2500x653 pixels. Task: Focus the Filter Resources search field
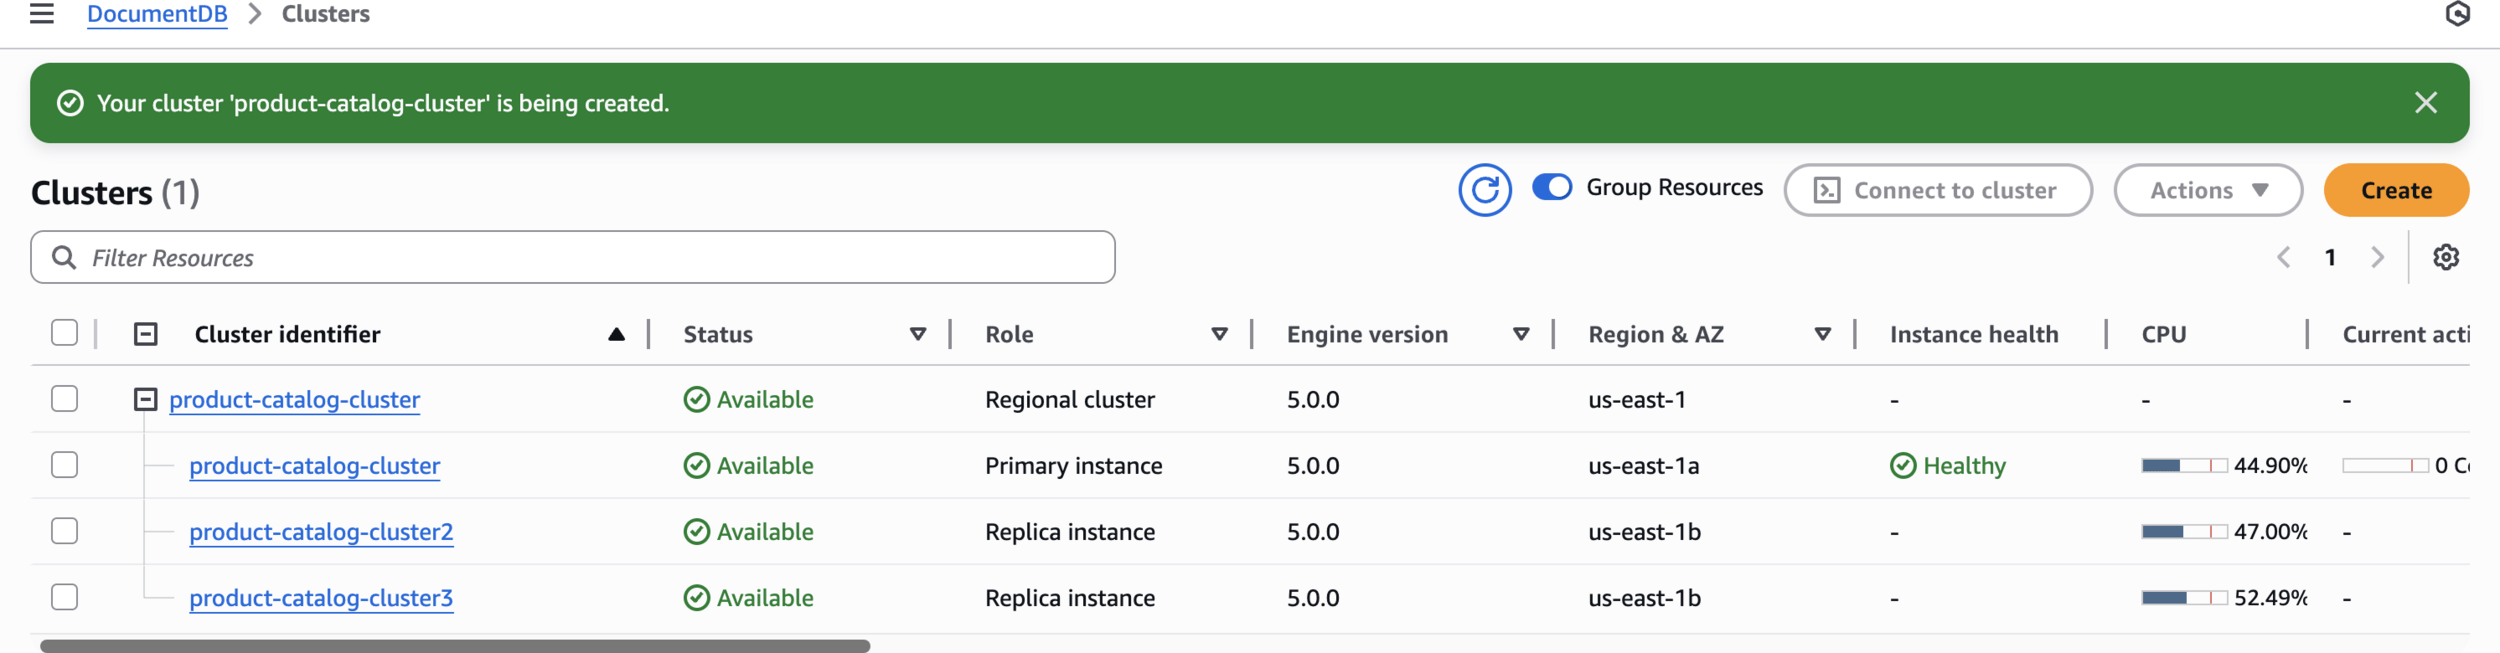tap(572, 258)
